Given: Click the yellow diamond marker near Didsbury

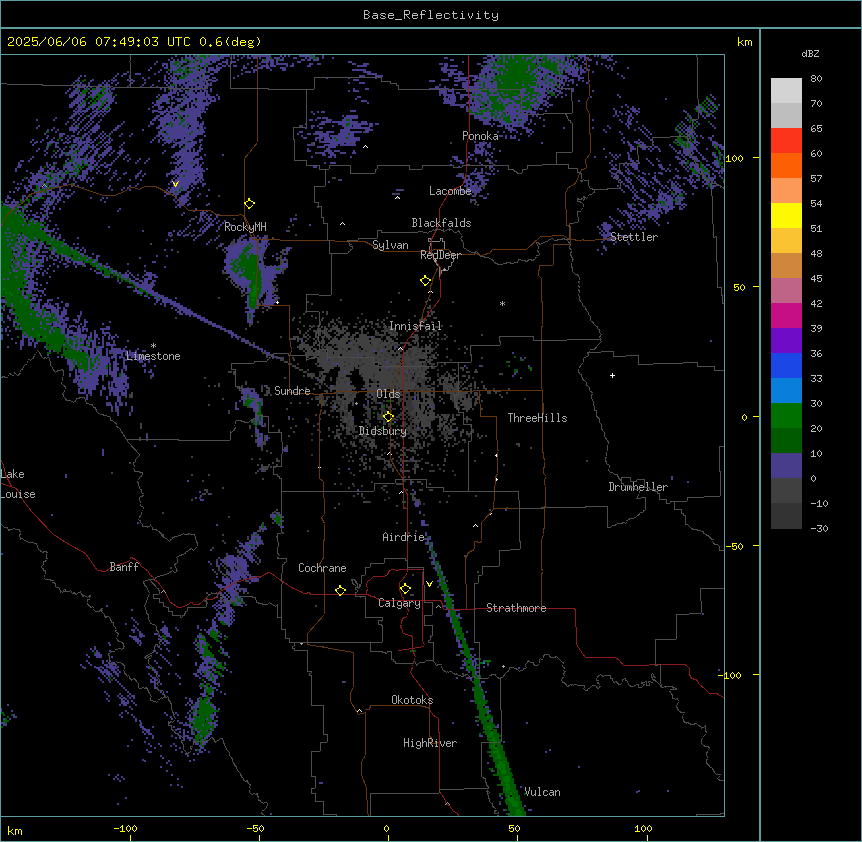Looking at the screenshot, I should click(x=388, y=417).
